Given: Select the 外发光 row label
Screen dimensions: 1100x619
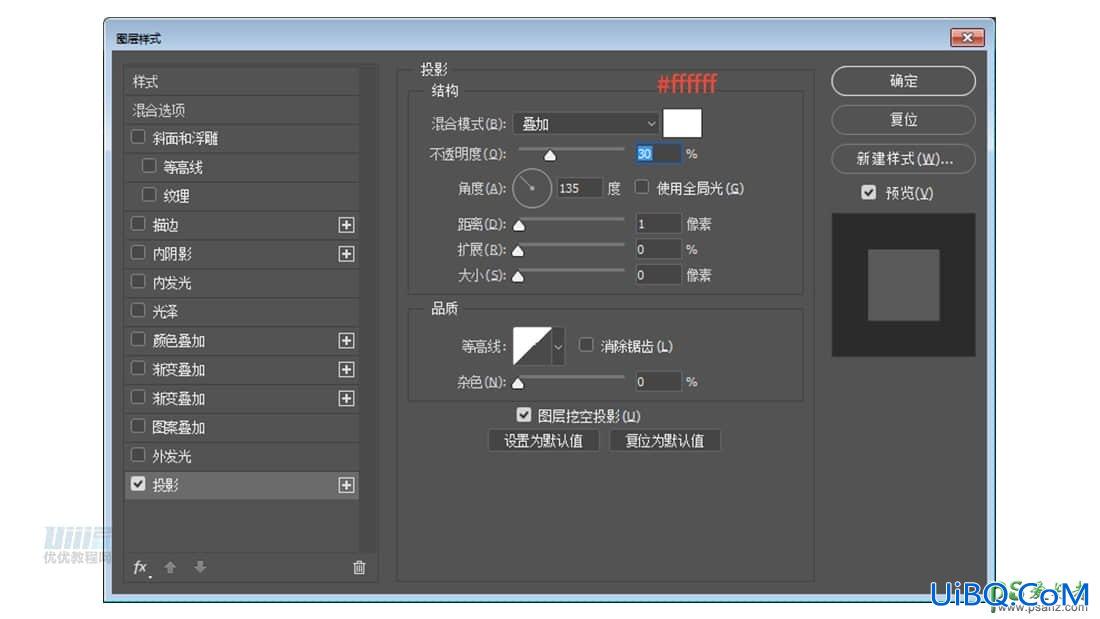Looking at the screenshot, I should tap(172, 456).
